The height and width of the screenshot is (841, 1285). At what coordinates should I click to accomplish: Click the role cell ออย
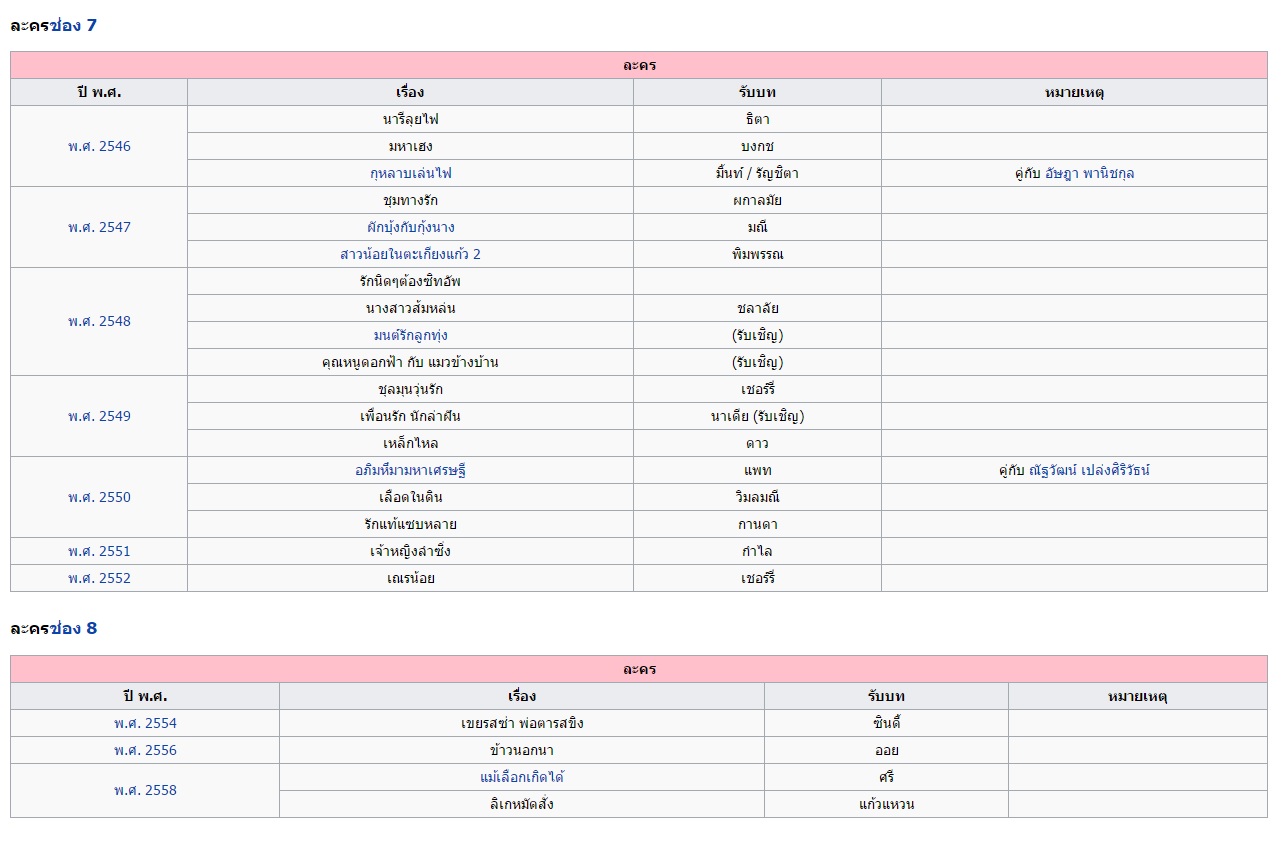[x=886, y=750]
